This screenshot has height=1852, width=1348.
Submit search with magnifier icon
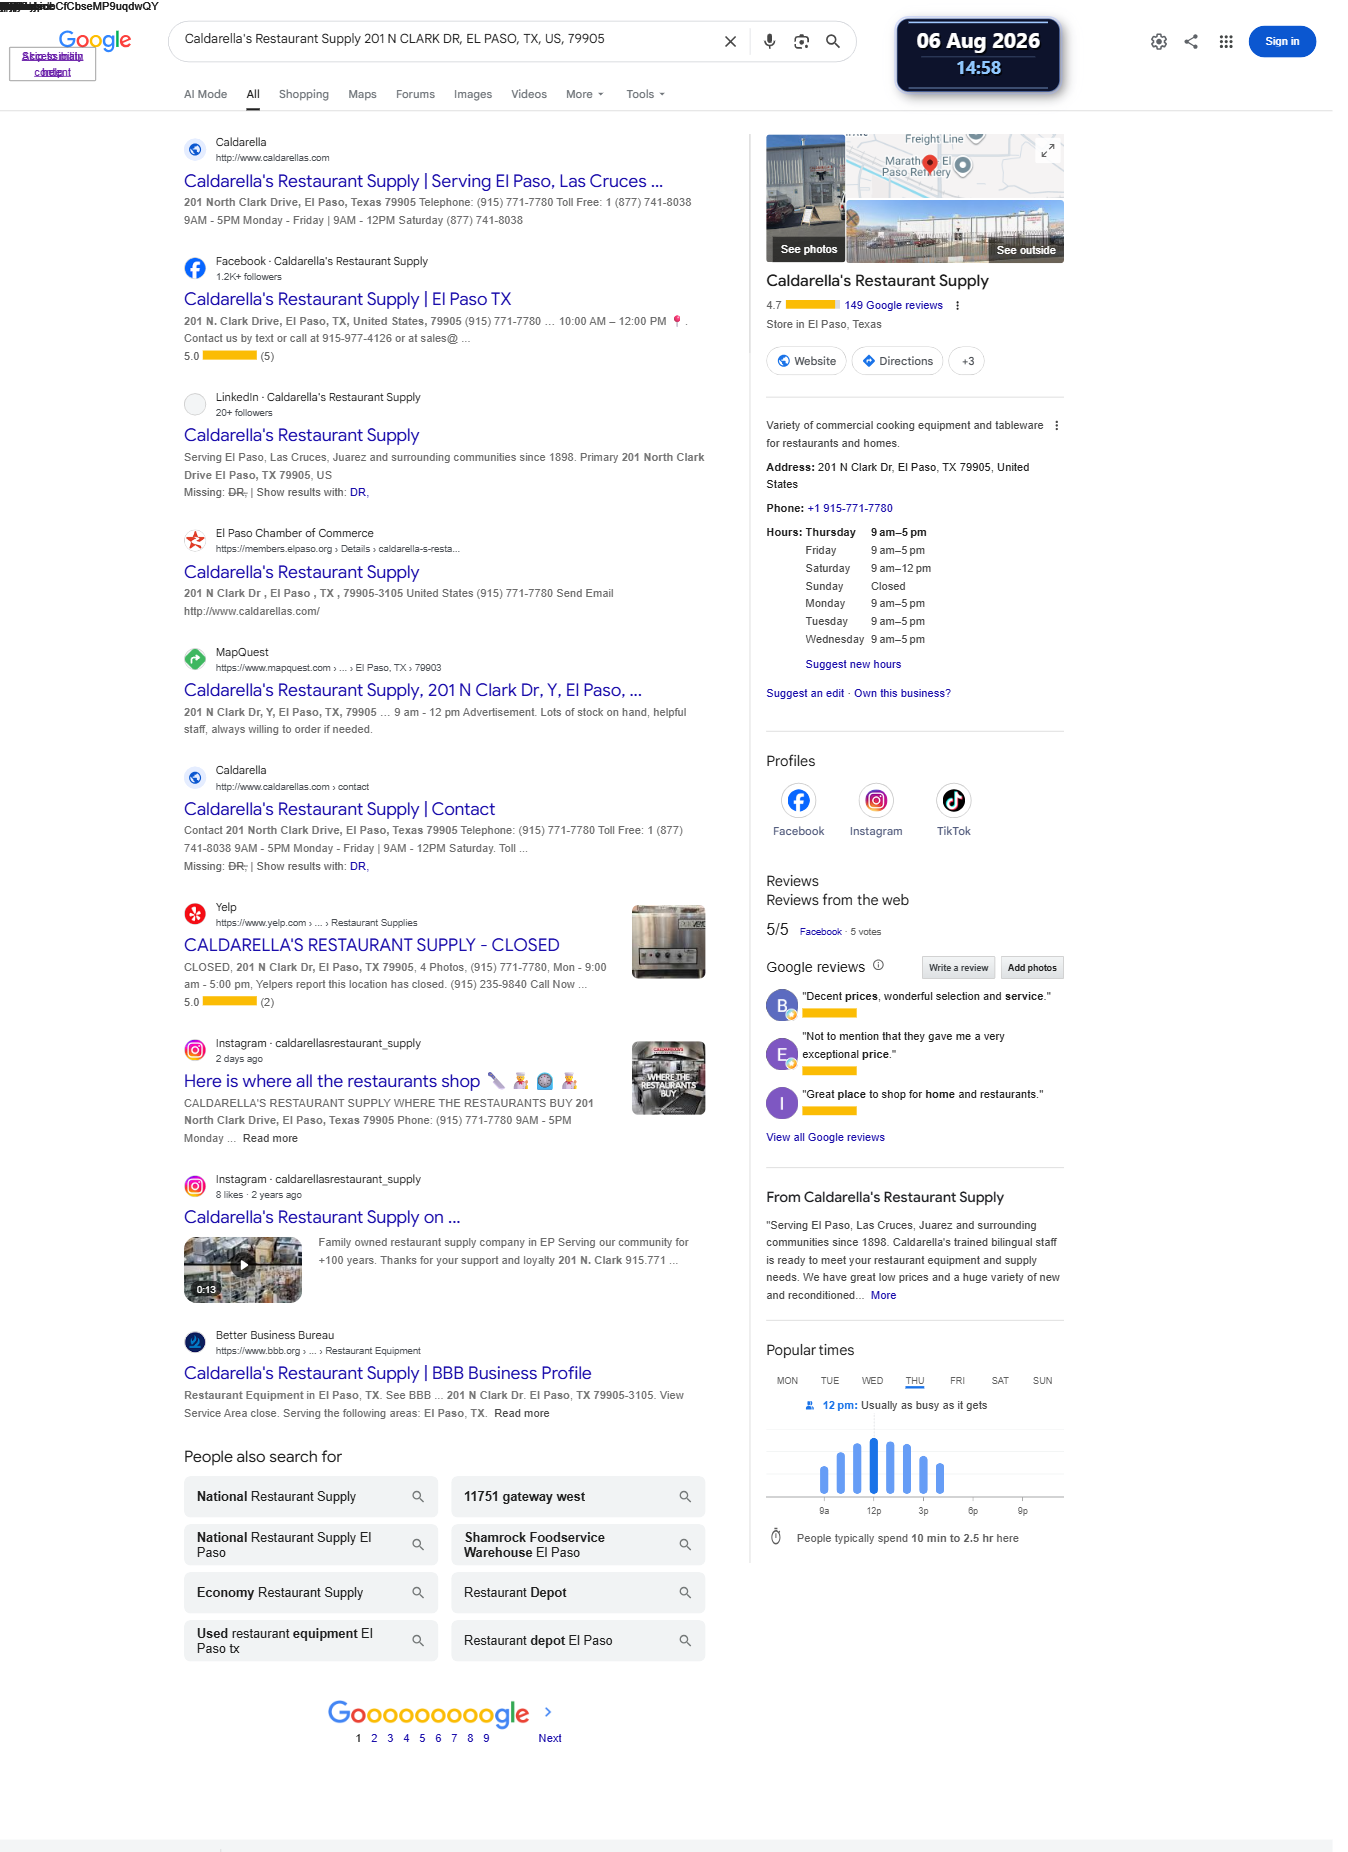tap(832, 42)
